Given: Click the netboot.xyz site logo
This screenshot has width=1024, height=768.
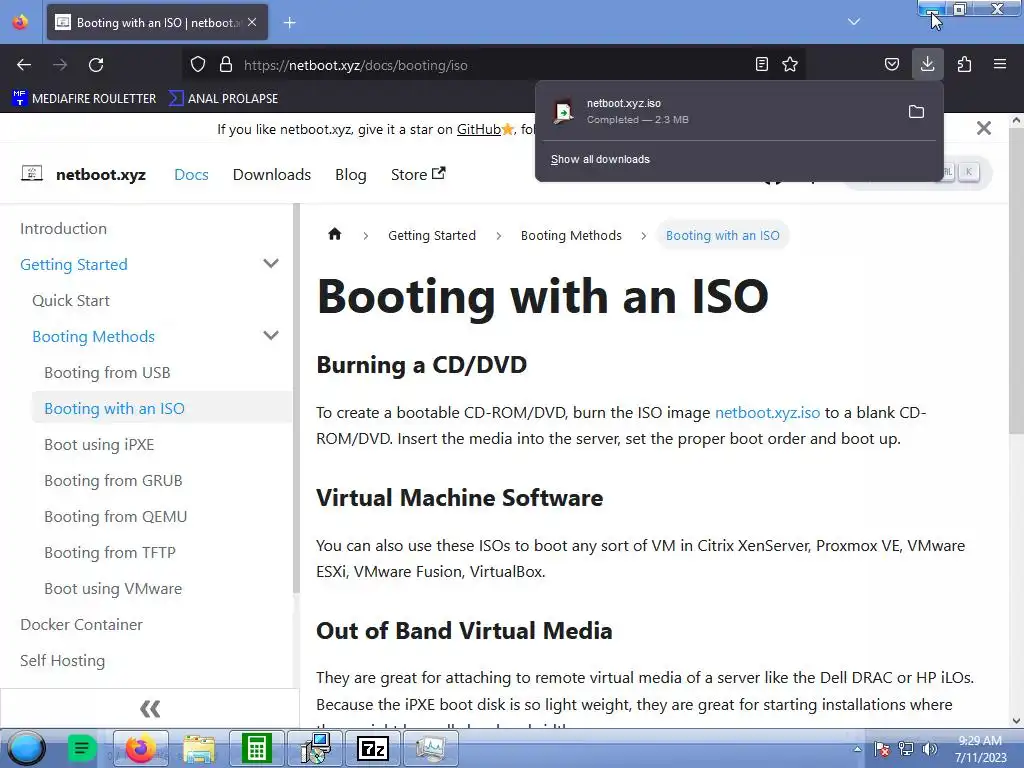Looking at the screenshot, I should tap(84, 174).
